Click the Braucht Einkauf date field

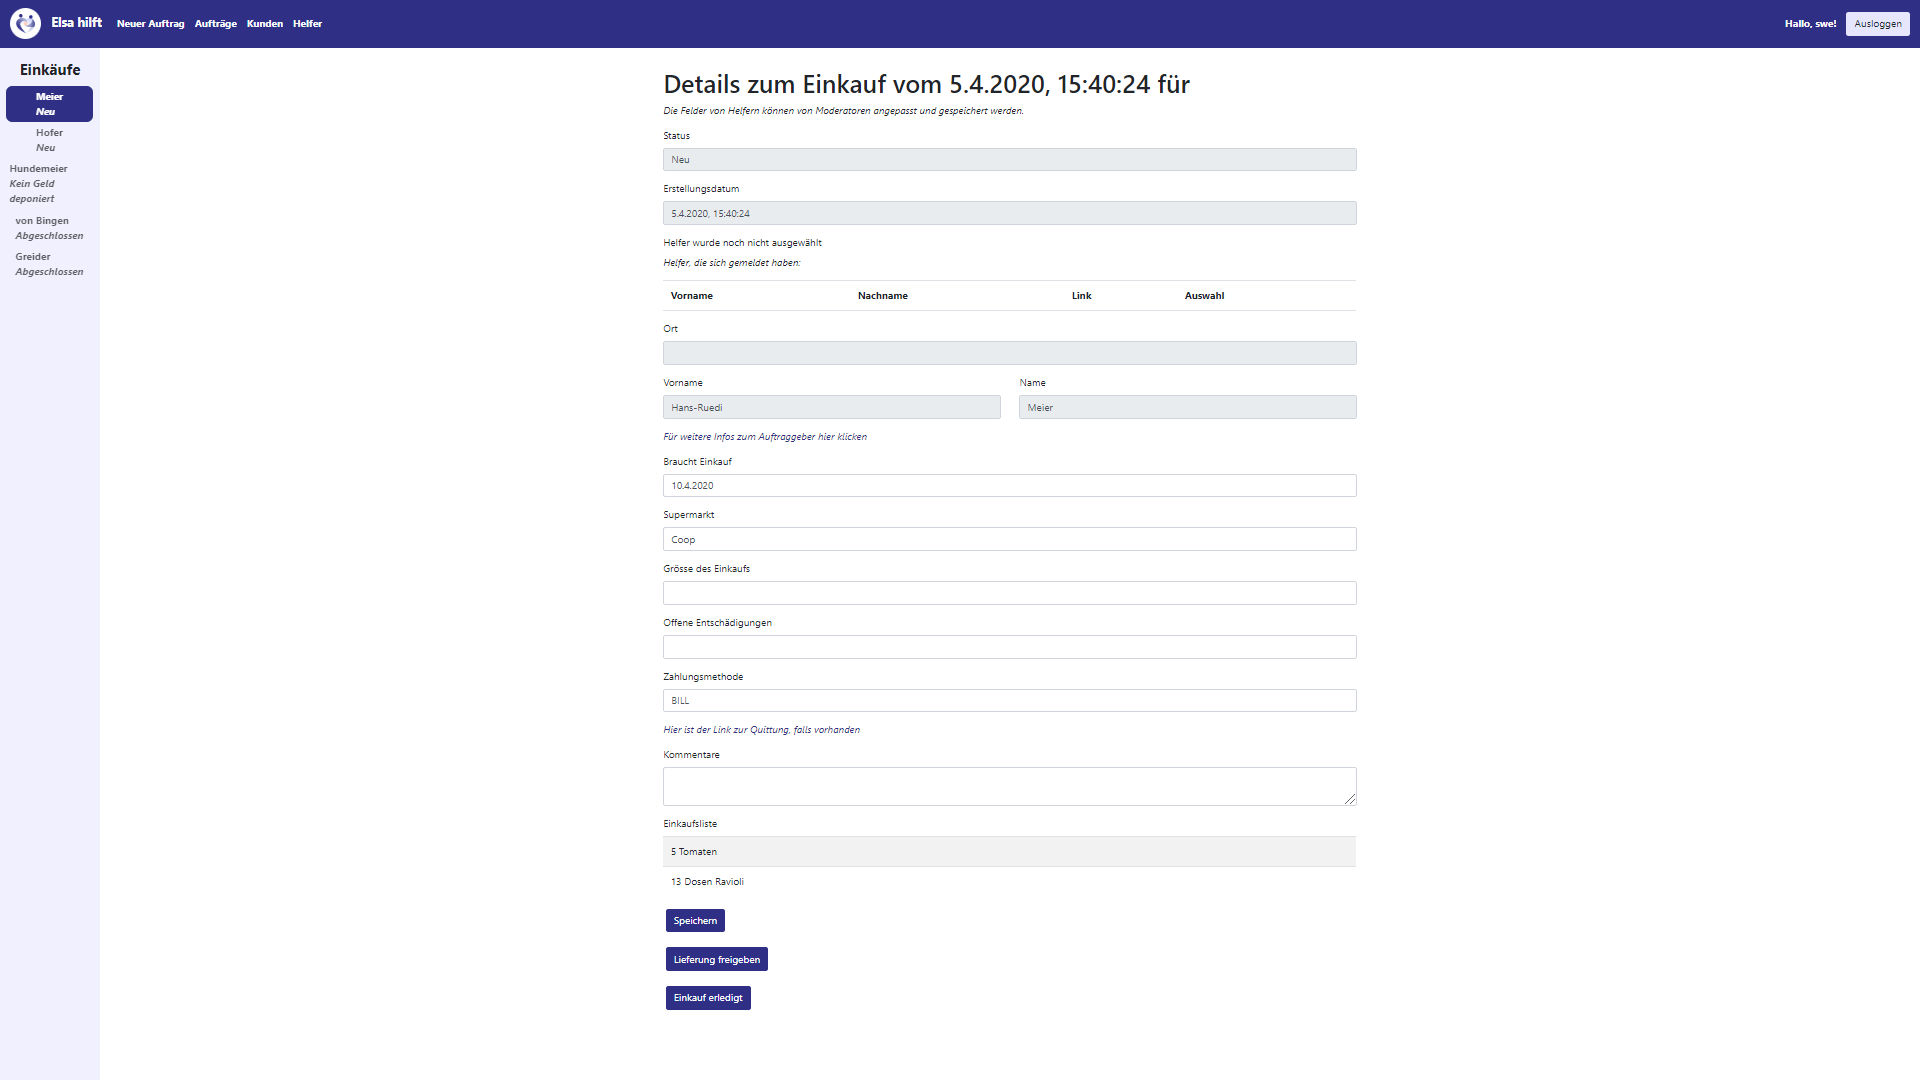pos(1009,485)
